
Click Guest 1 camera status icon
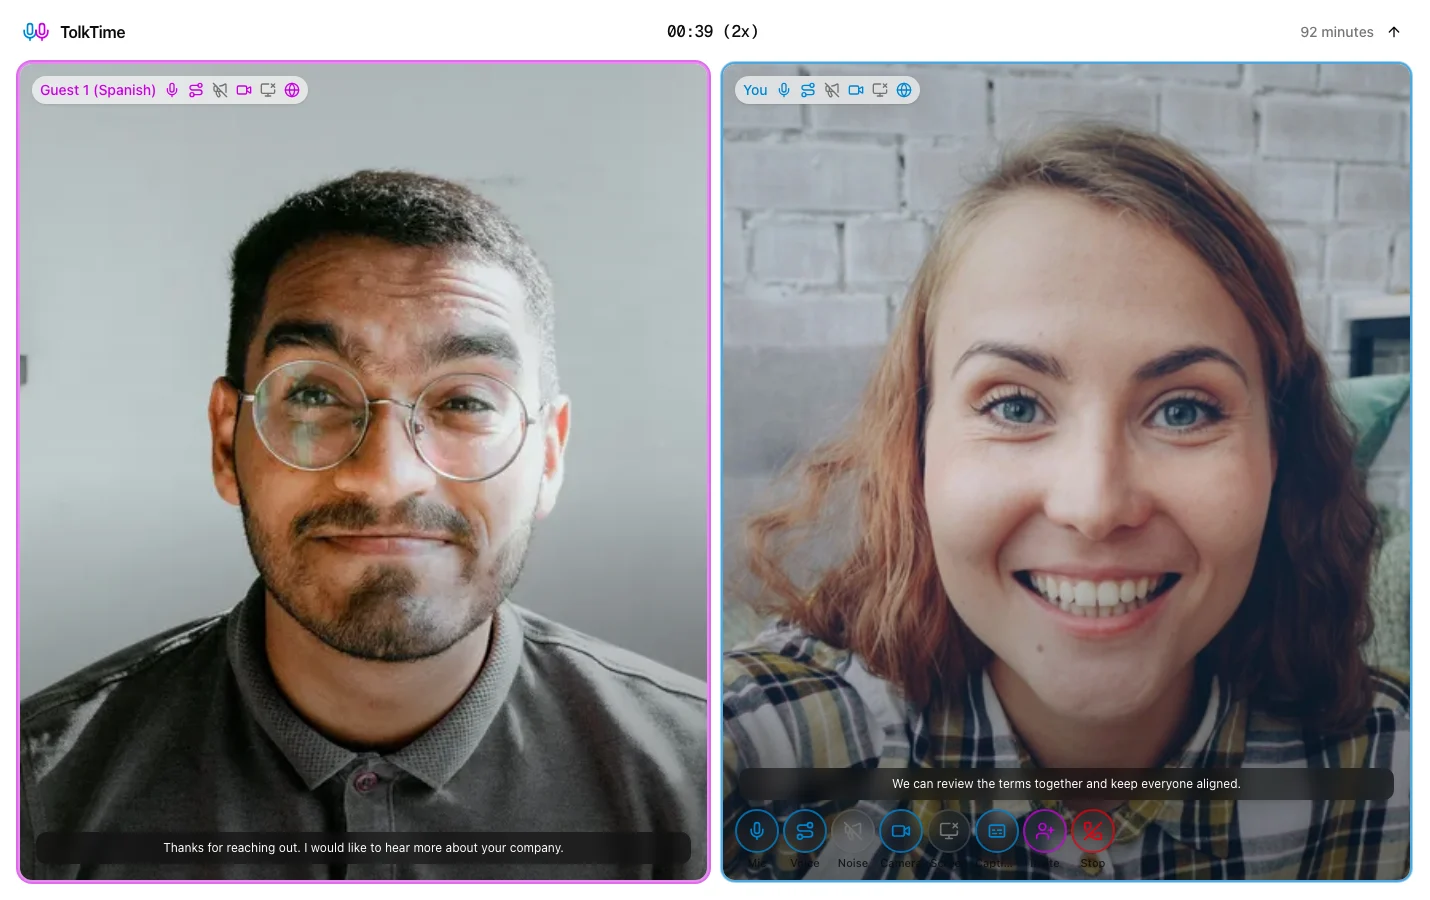pos(244,90)
